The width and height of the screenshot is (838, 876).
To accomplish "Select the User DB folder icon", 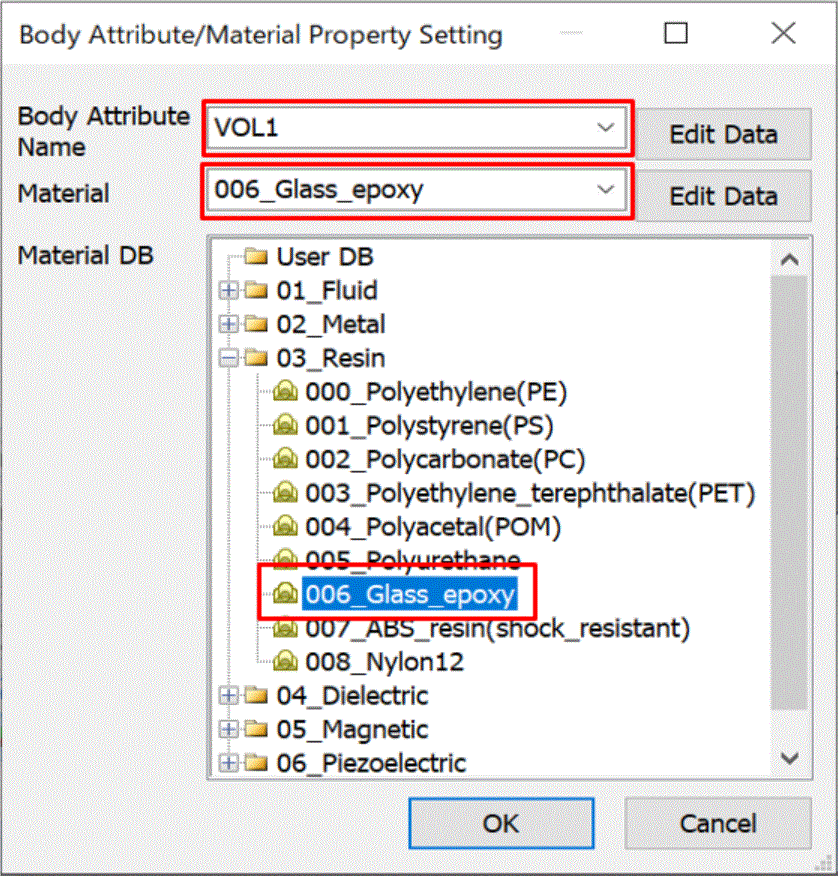I will [x=256, y=256].
